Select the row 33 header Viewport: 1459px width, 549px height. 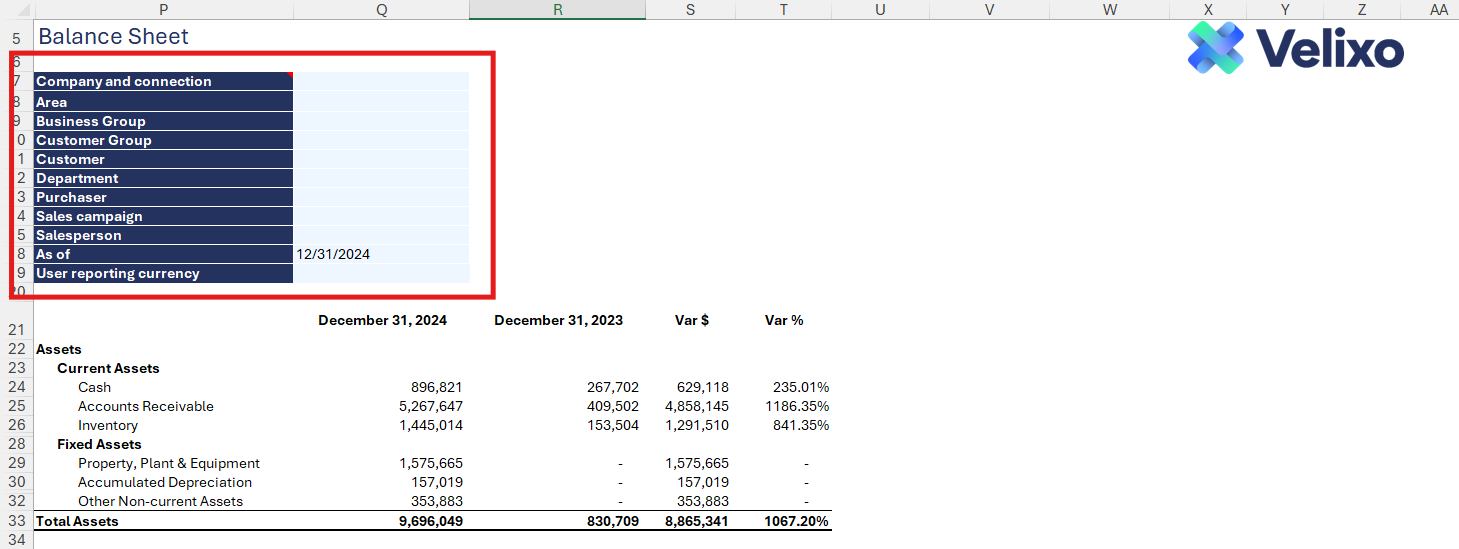16,521
